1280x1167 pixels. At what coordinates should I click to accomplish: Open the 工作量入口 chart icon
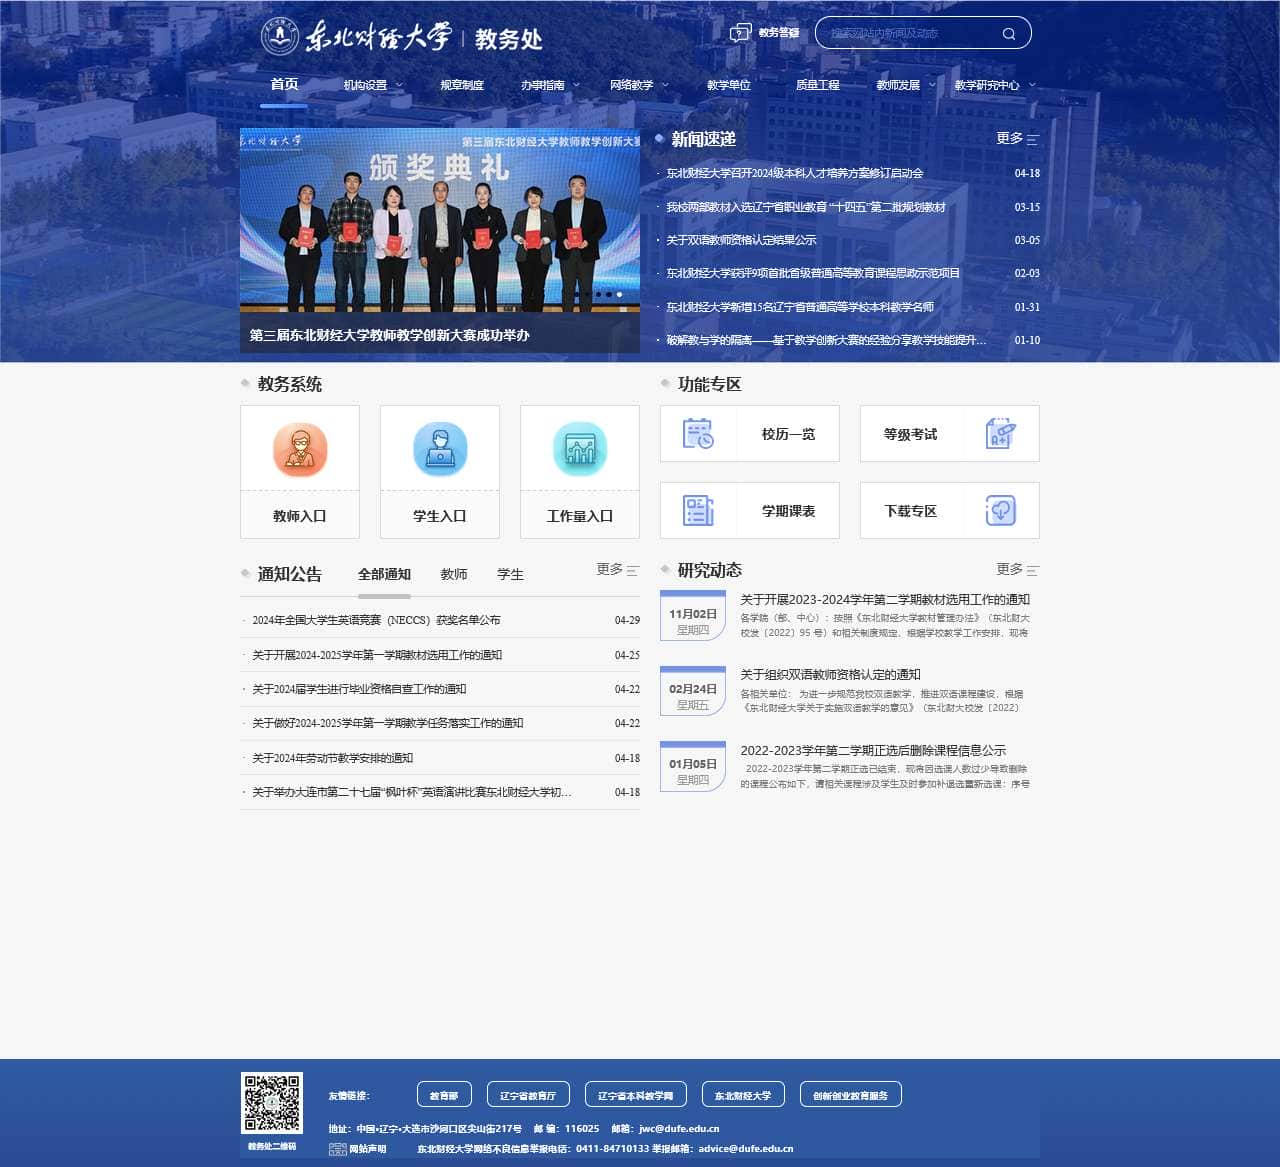580,449
